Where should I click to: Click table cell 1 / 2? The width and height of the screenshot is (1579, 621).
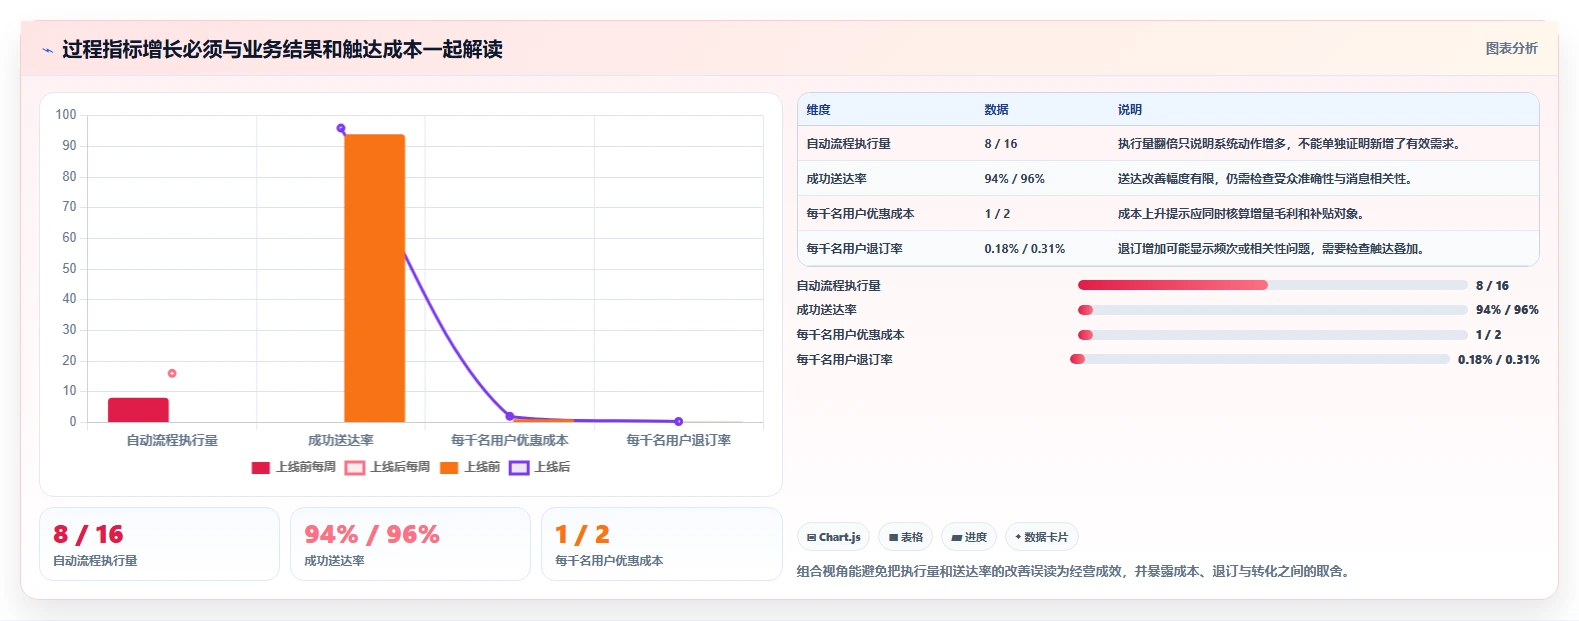click(x=997, y=214)
